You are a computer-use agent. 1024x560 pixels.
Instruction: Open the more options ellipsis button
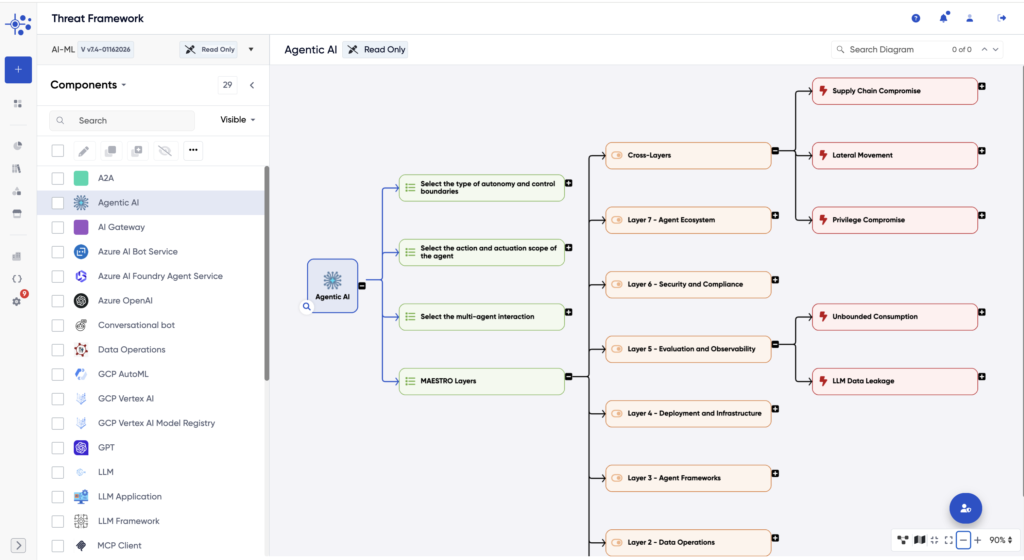coord(193,151)
